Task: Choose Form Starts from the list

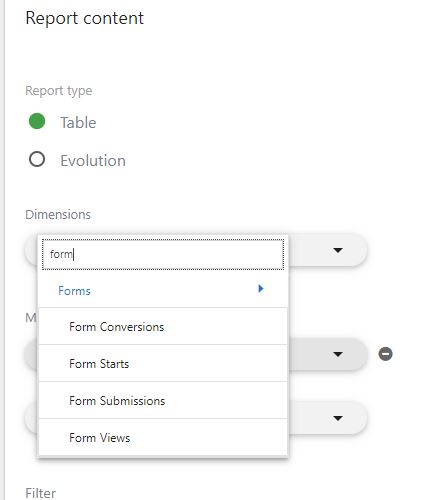Action: click(x=163, y=363)
